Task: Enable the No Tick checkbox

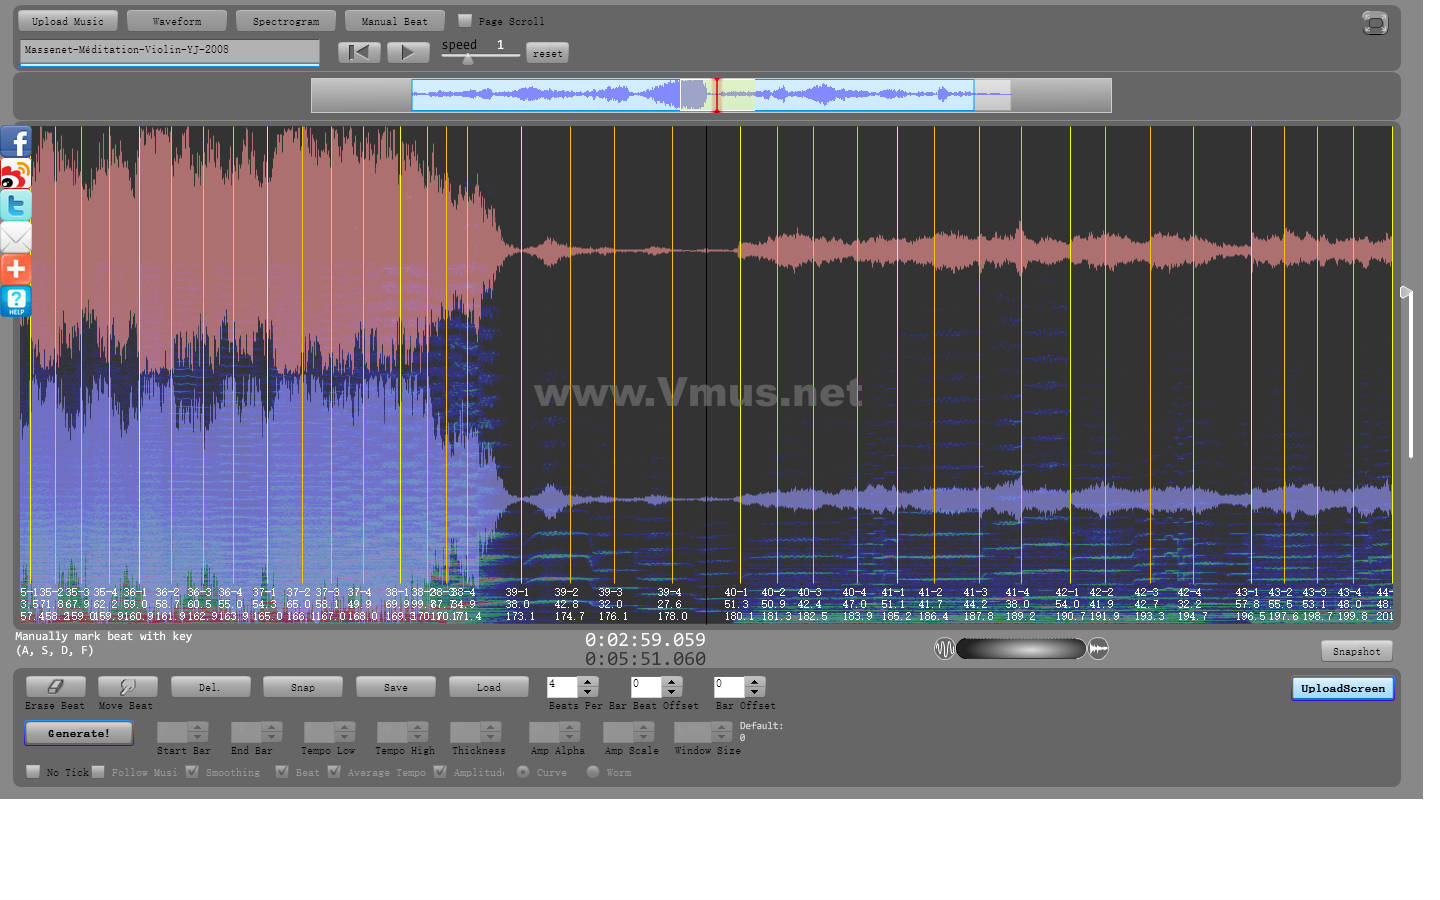Action: 33,771
